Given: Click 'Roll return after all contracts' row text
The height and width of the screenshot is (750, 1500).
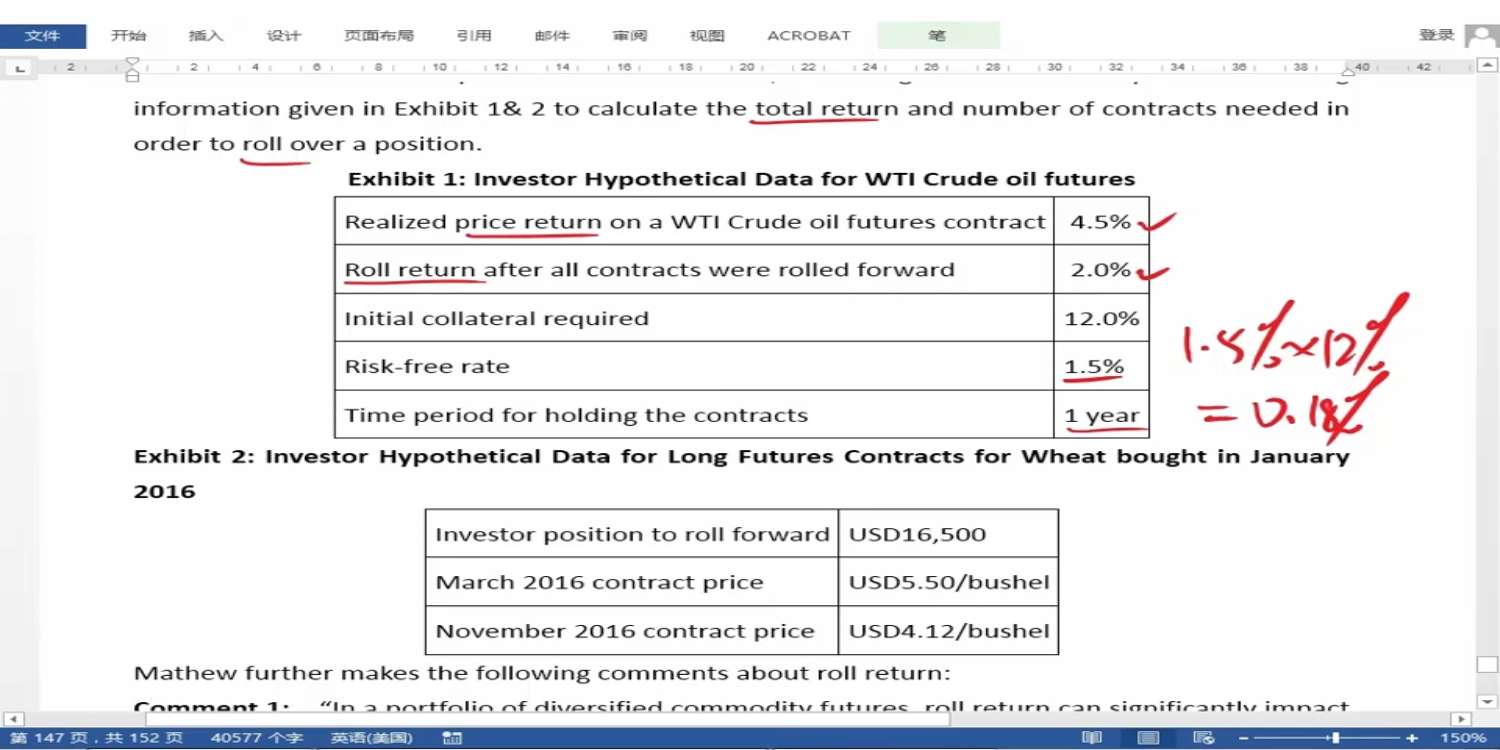Looking at the screenshot, I should pos(650,270).
